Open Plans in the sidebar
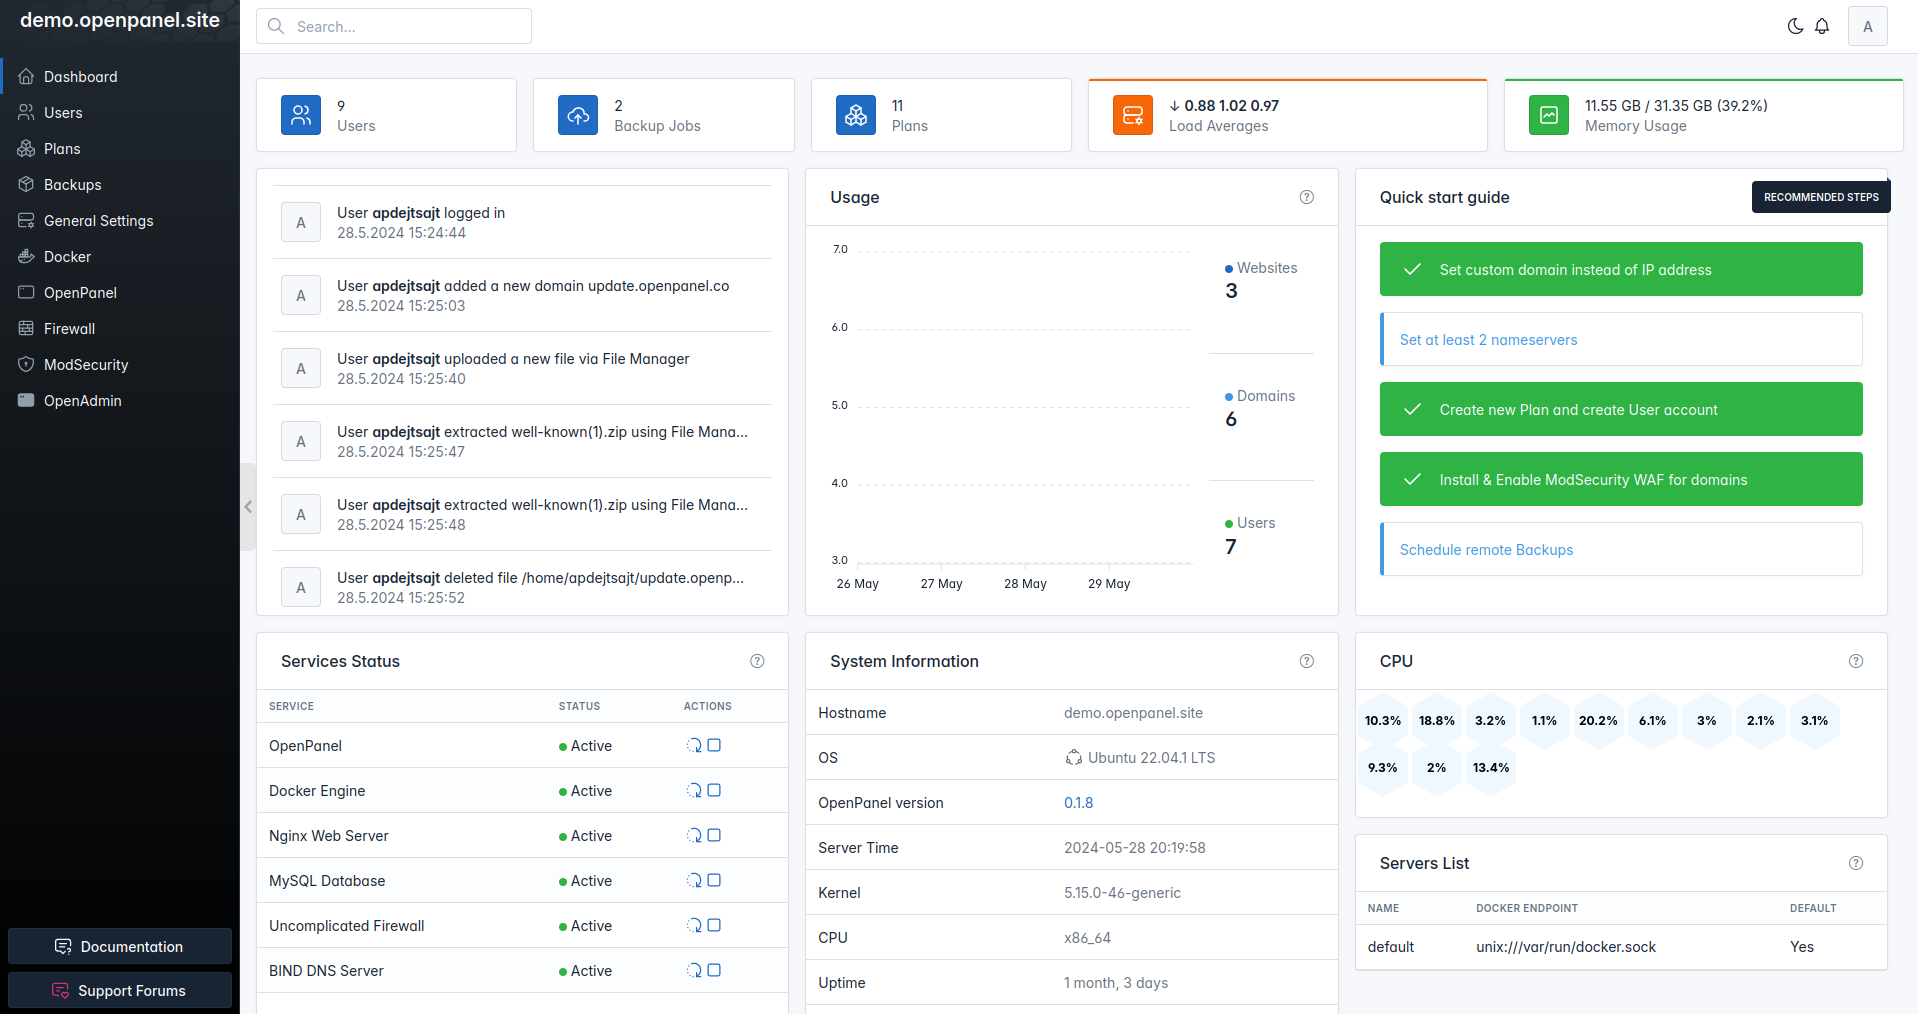 click(120, 149)
